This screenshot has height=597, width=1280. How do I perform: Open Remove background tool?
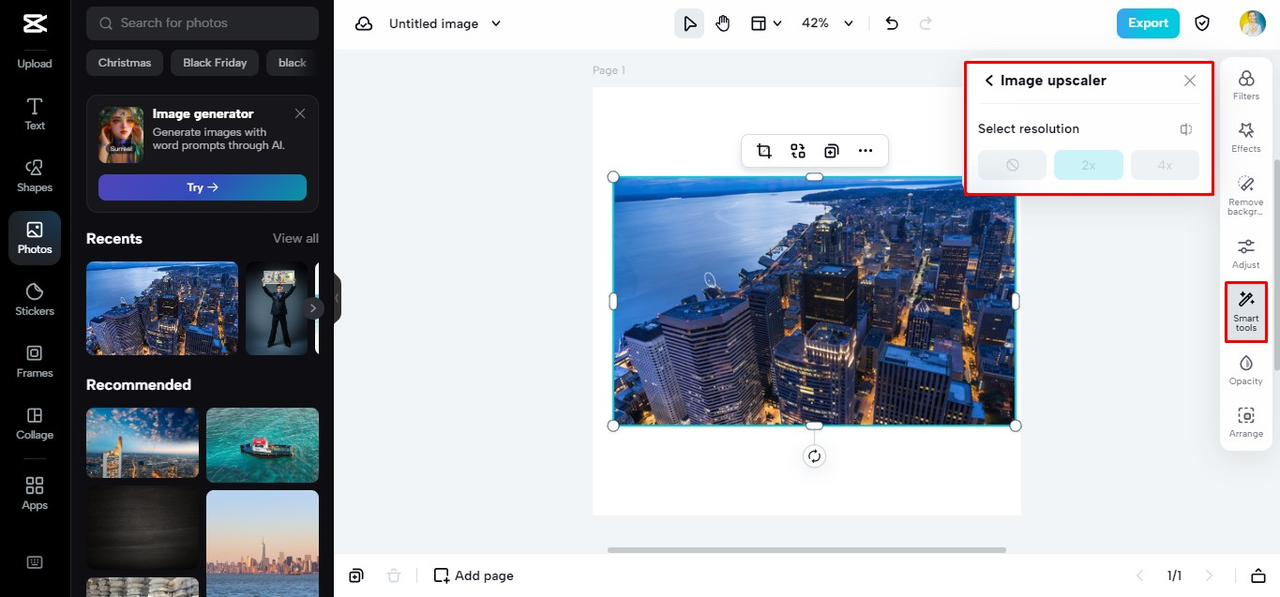[1246, 196]
